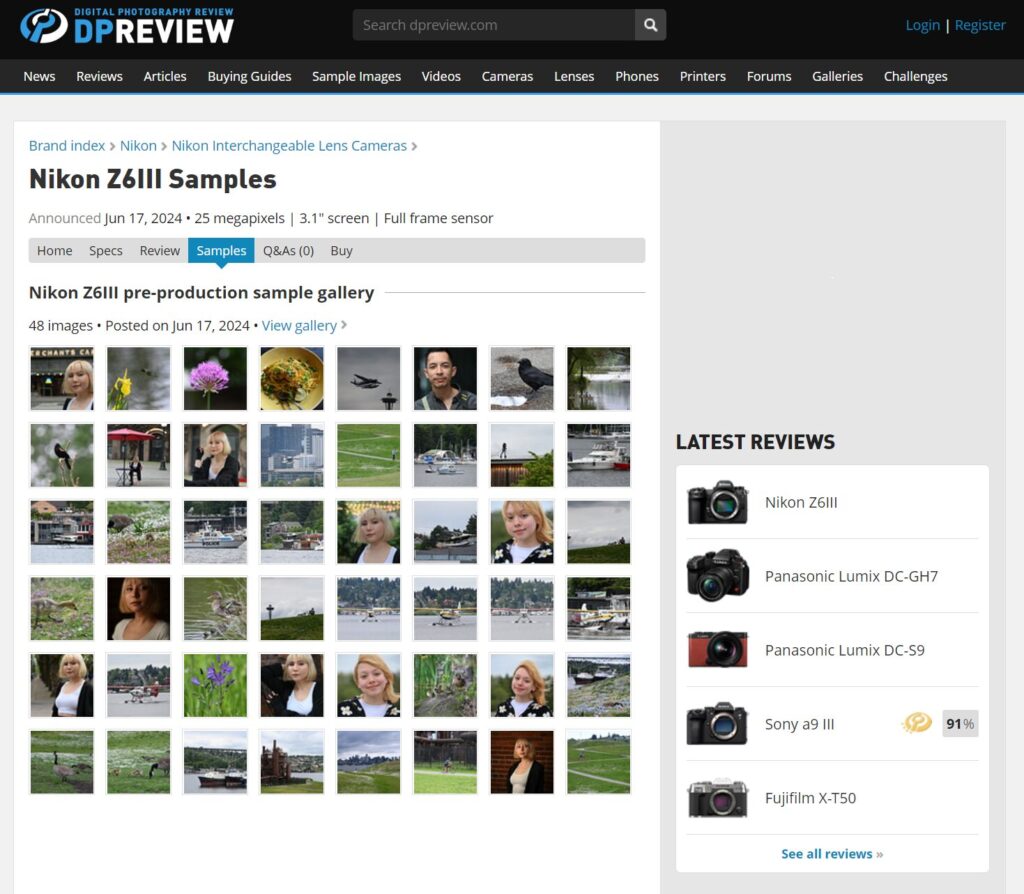The width and height of the screenshot is (1024, 894).
Task: Open the black crow thumbnail
Action: 522,379
